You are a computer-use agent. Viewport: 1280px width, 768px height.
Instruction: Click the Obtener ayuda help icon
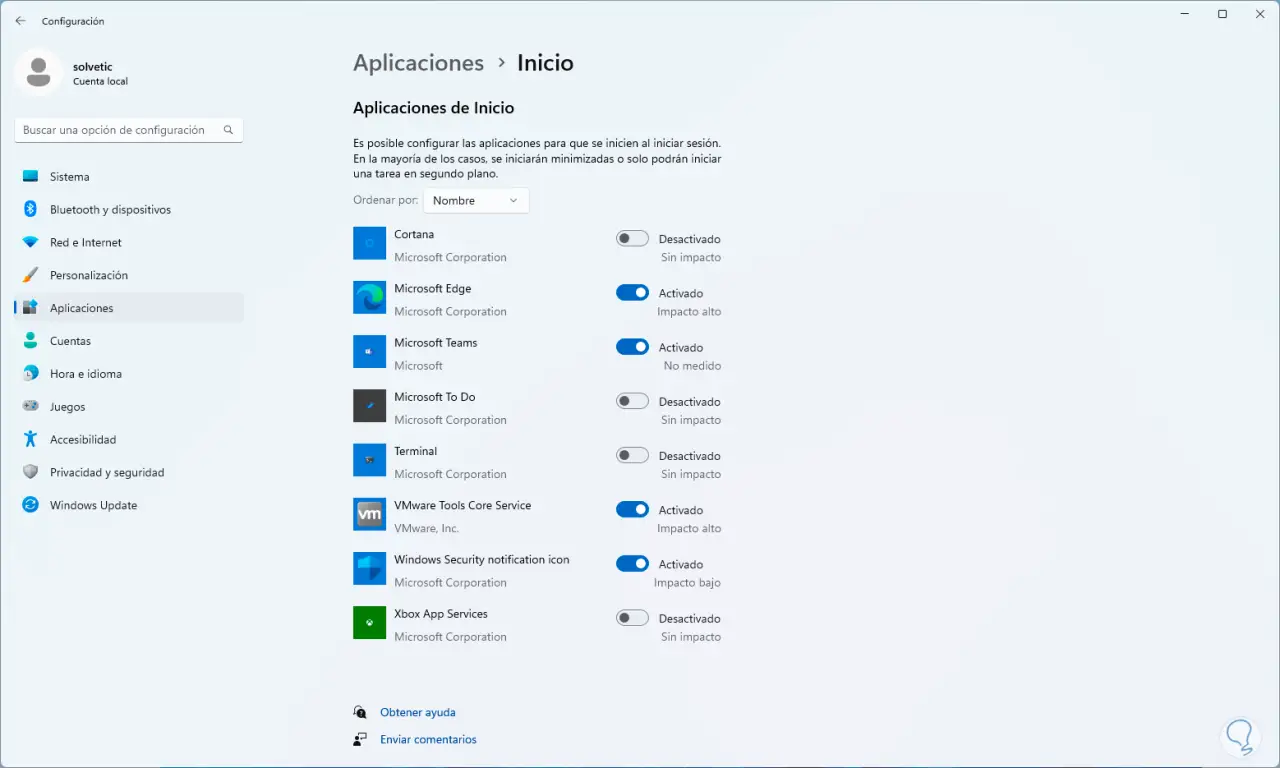[x=360, y=712]
